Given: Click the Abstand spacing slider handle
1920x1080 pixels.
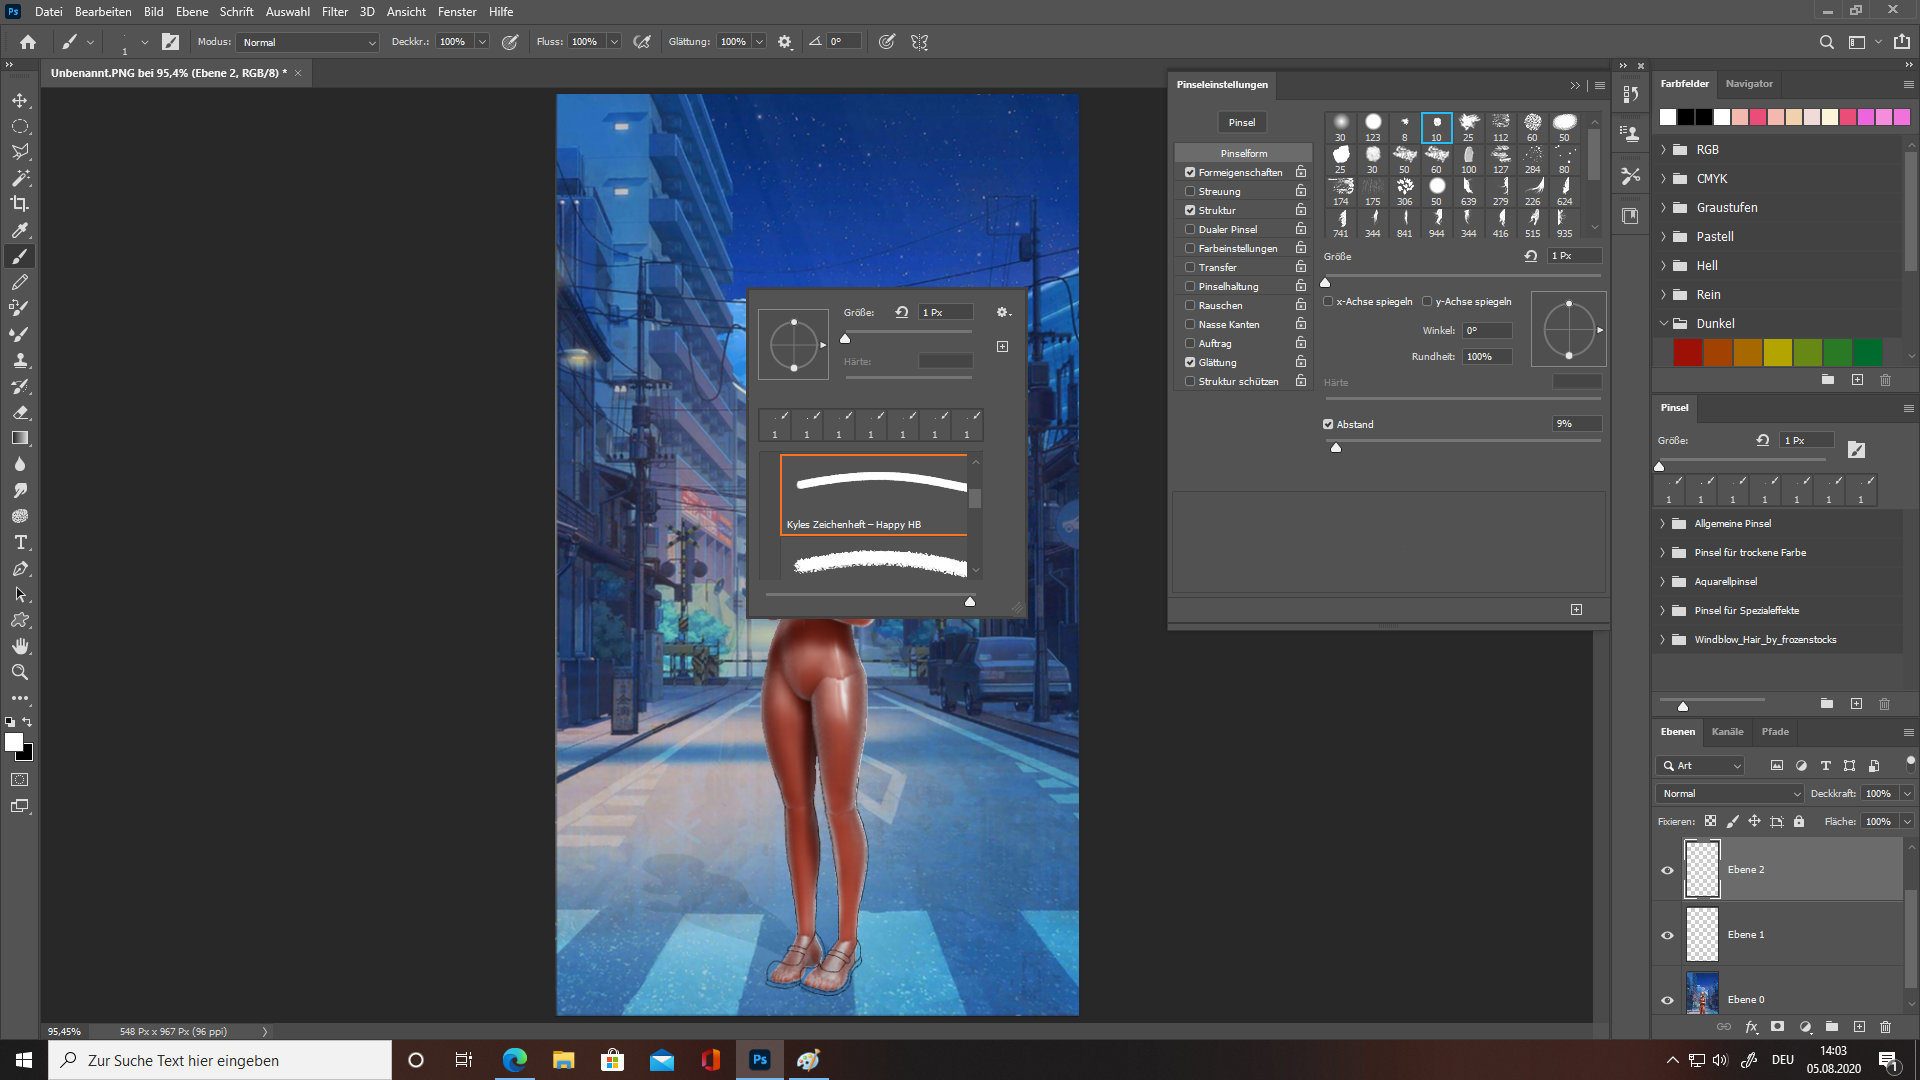Looking at the screenshot, I should pos(1336,447).
